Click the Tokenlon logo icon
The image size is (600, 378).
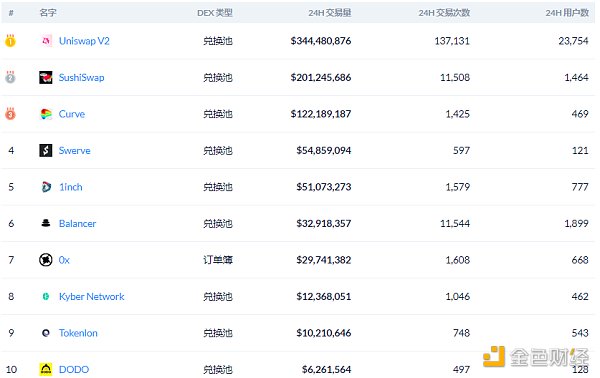[x=46, y=333]
